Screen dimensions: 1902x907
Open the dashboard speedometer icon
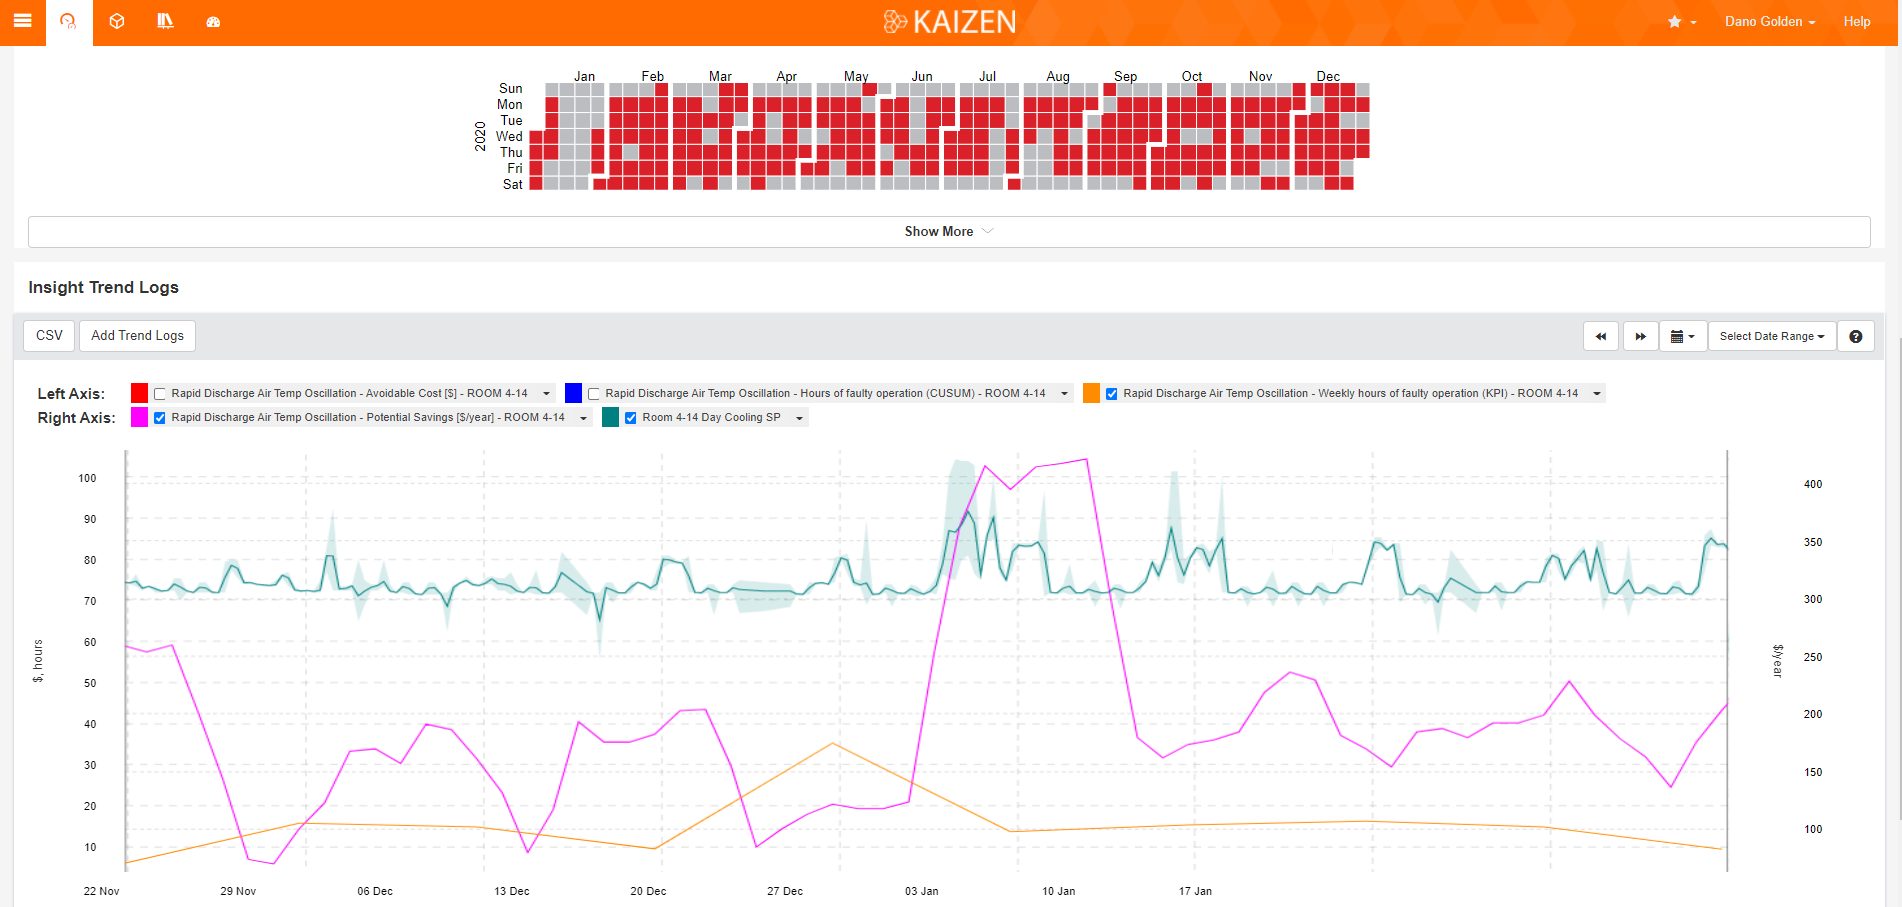(213, 21)
